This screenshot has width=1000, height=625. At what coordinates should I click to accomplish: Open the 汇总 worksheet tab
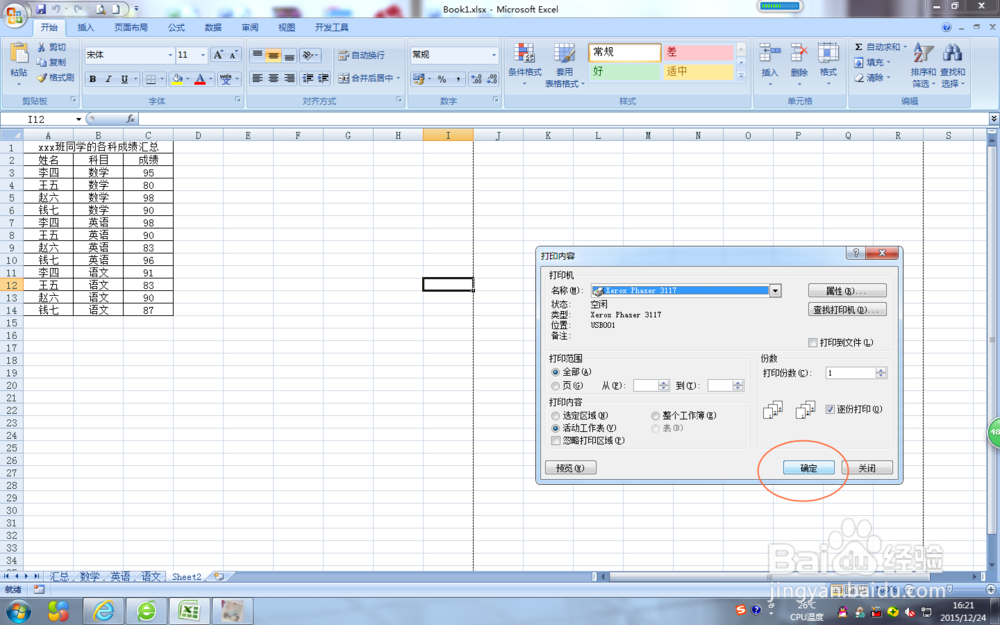click(x=59, y=577)
